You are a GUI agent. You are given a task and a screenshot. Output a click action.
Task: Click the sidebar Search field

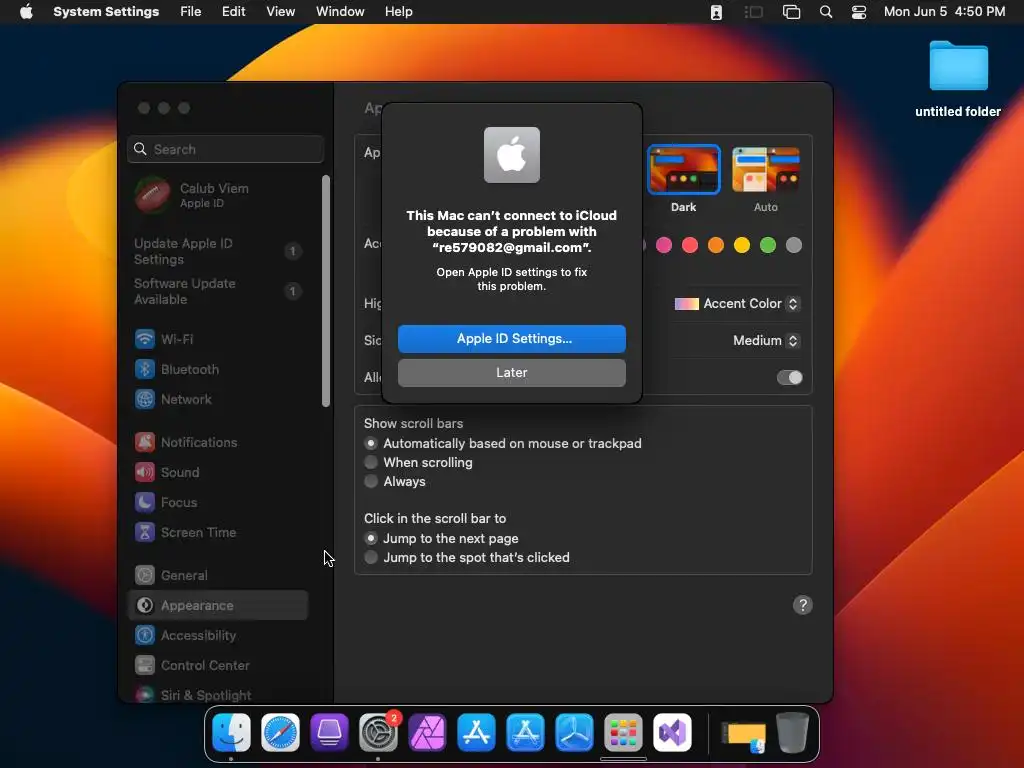click(226, 150)
